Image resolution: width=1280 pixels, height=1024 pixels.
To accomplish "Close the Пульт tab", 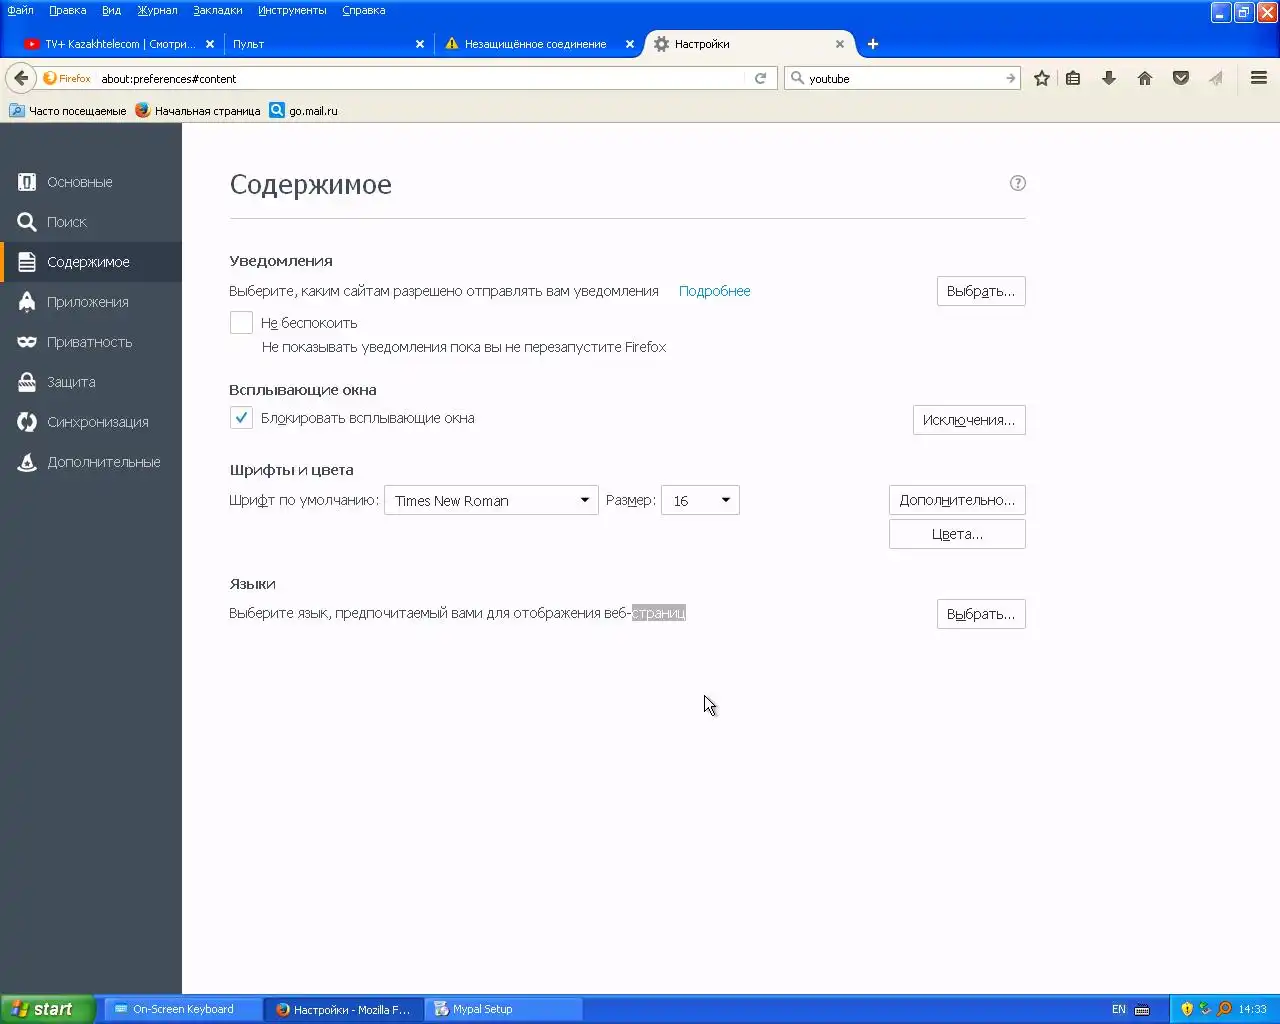I will [x=420, y=44].
